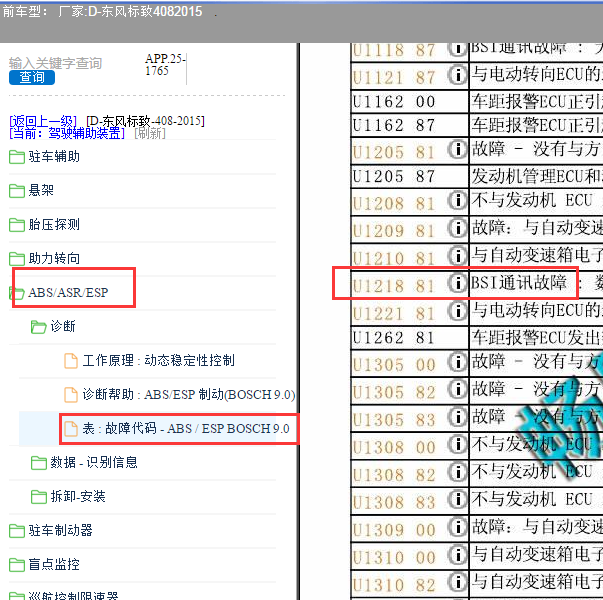Open 诊断帮助：ABS/ESP 制动(BOSCH 9.0) document
This screenshot has height=600, width=603.
pyautogui.click(x=189, y=394)
